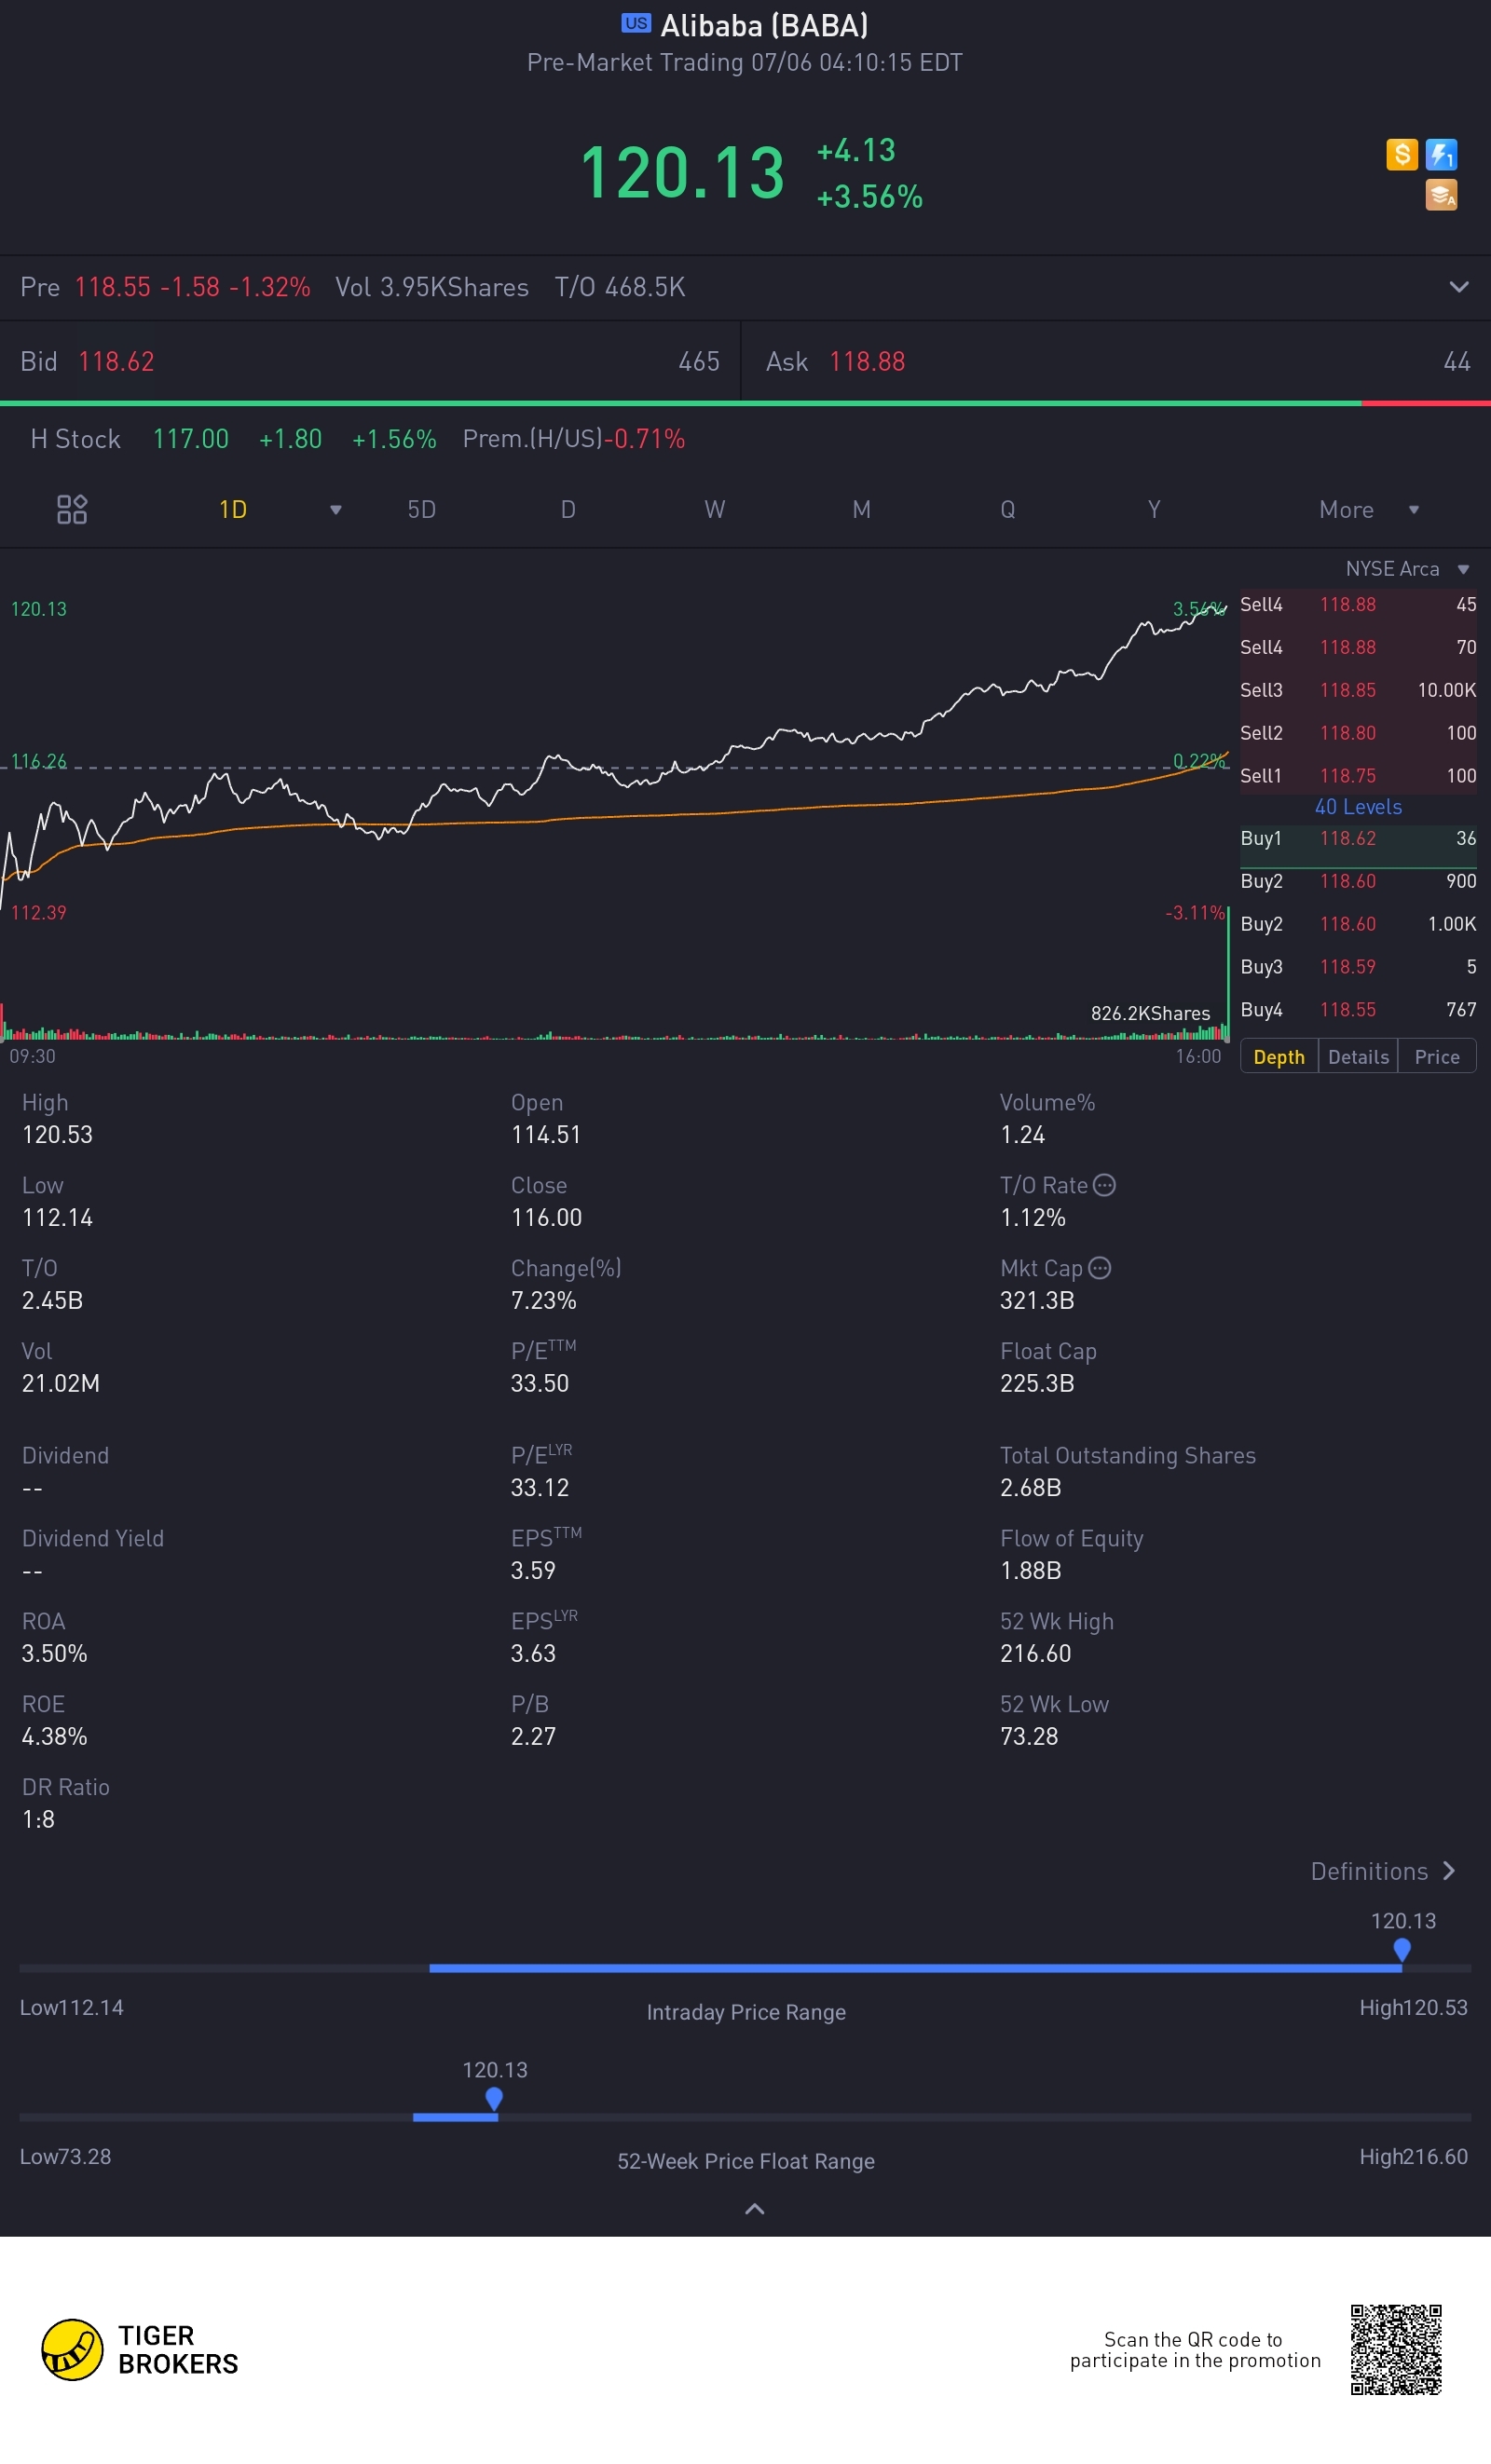This screenshot has height=2464, width=1491.
Task: Click the H Stock price 117.00
Action: point(191,439)
